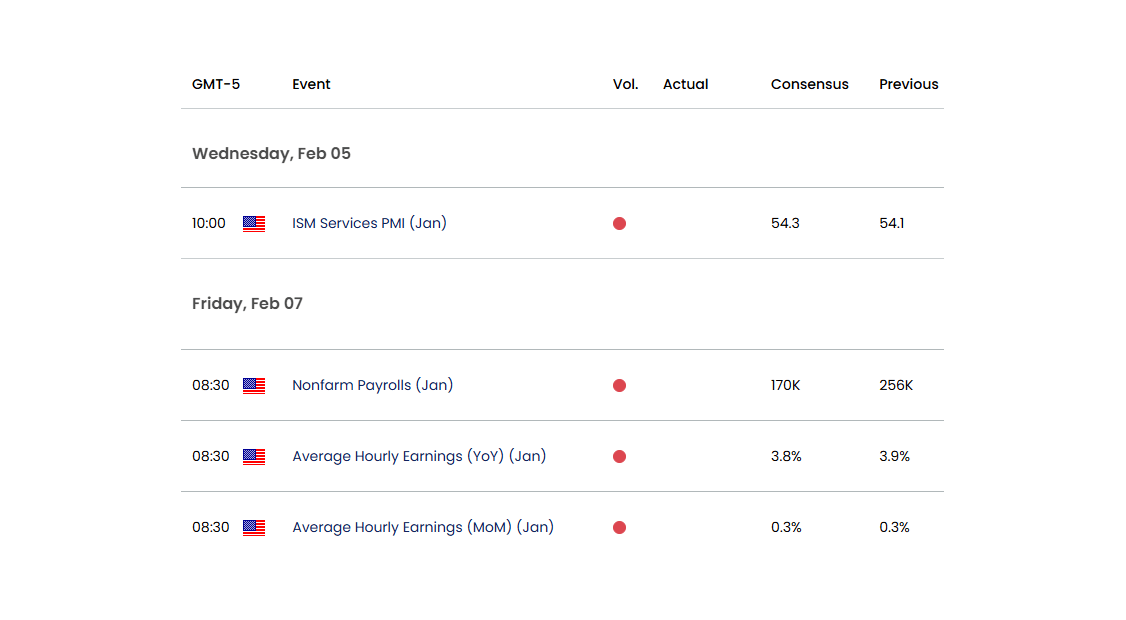Select the Vol. column header
The width and height of the screenshot is (1126, 620).
[x=626, y=84]
